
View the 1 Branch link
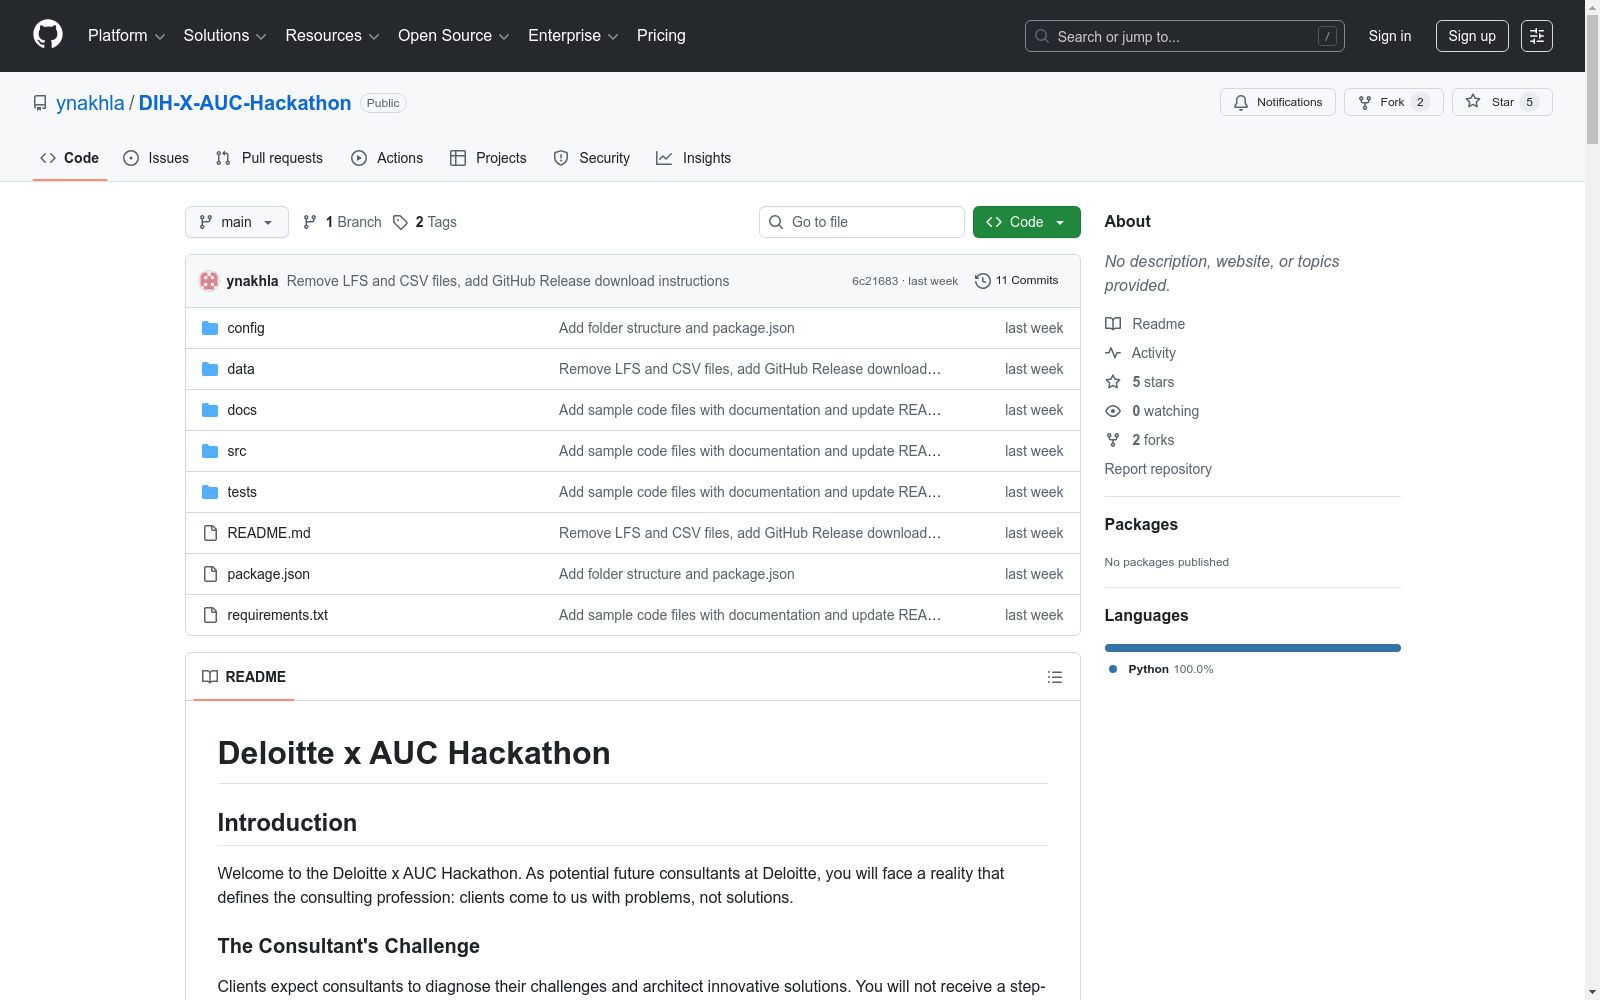click(342, 222)
